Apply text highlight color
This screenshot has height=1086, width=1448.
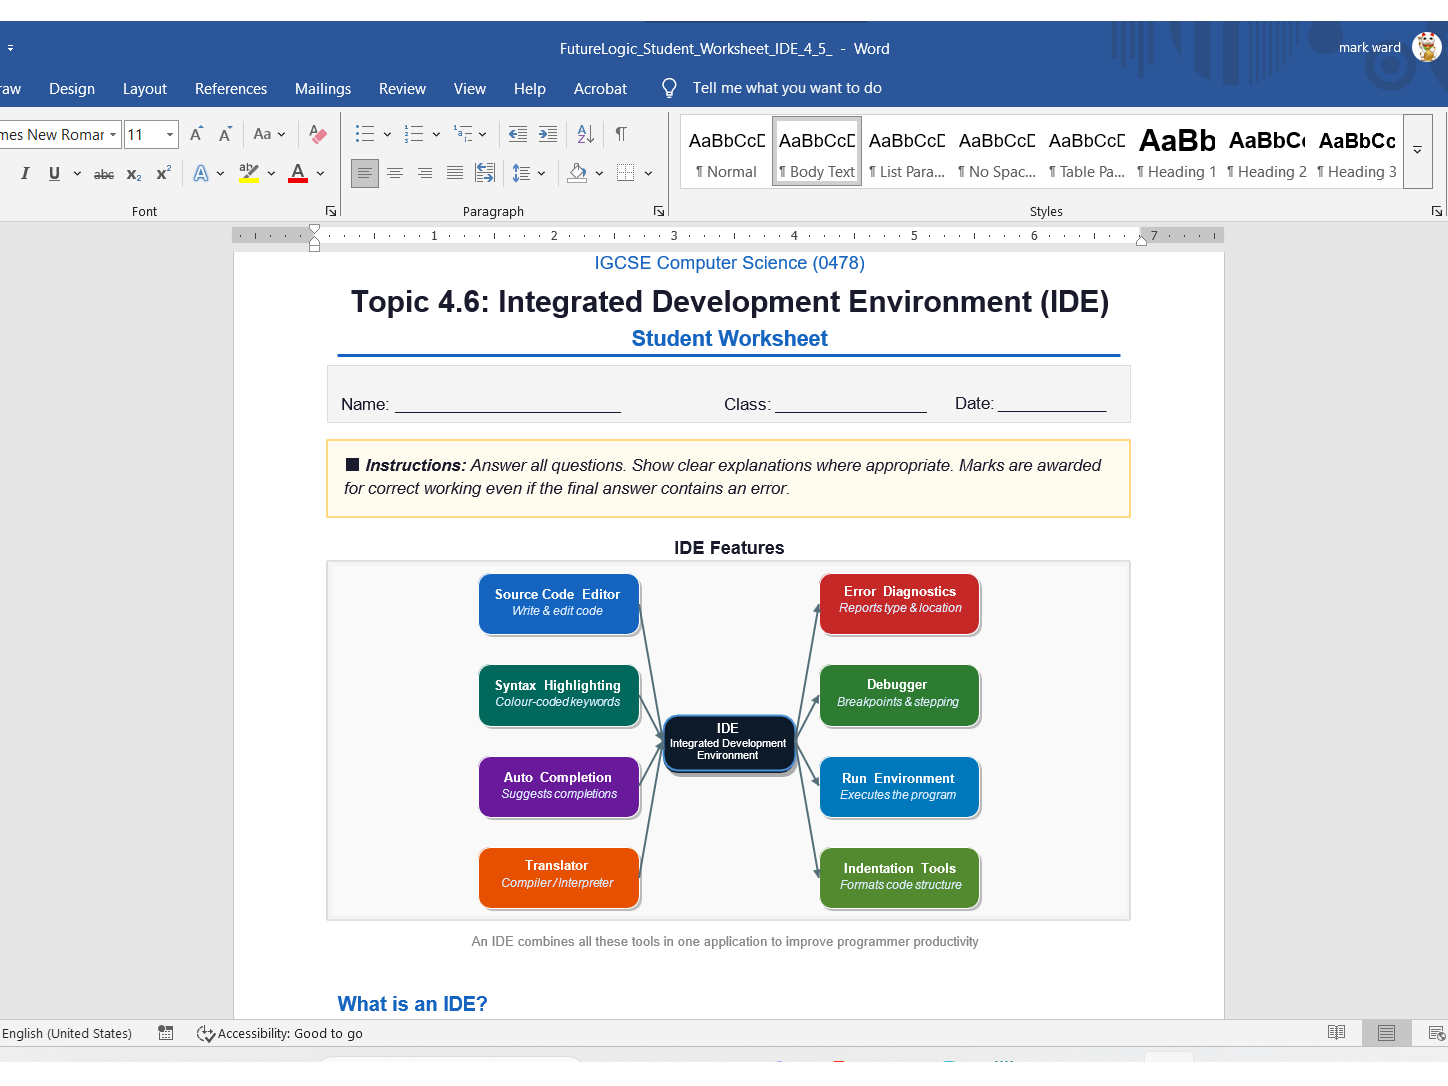[x=249, y=173]
